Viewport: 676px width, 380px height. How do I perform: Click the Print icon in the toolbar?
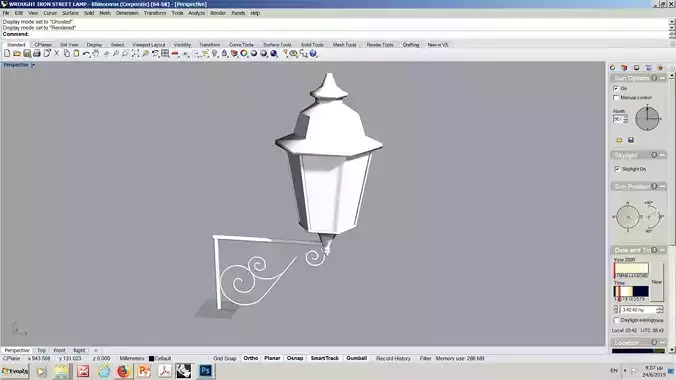point(37,53)
